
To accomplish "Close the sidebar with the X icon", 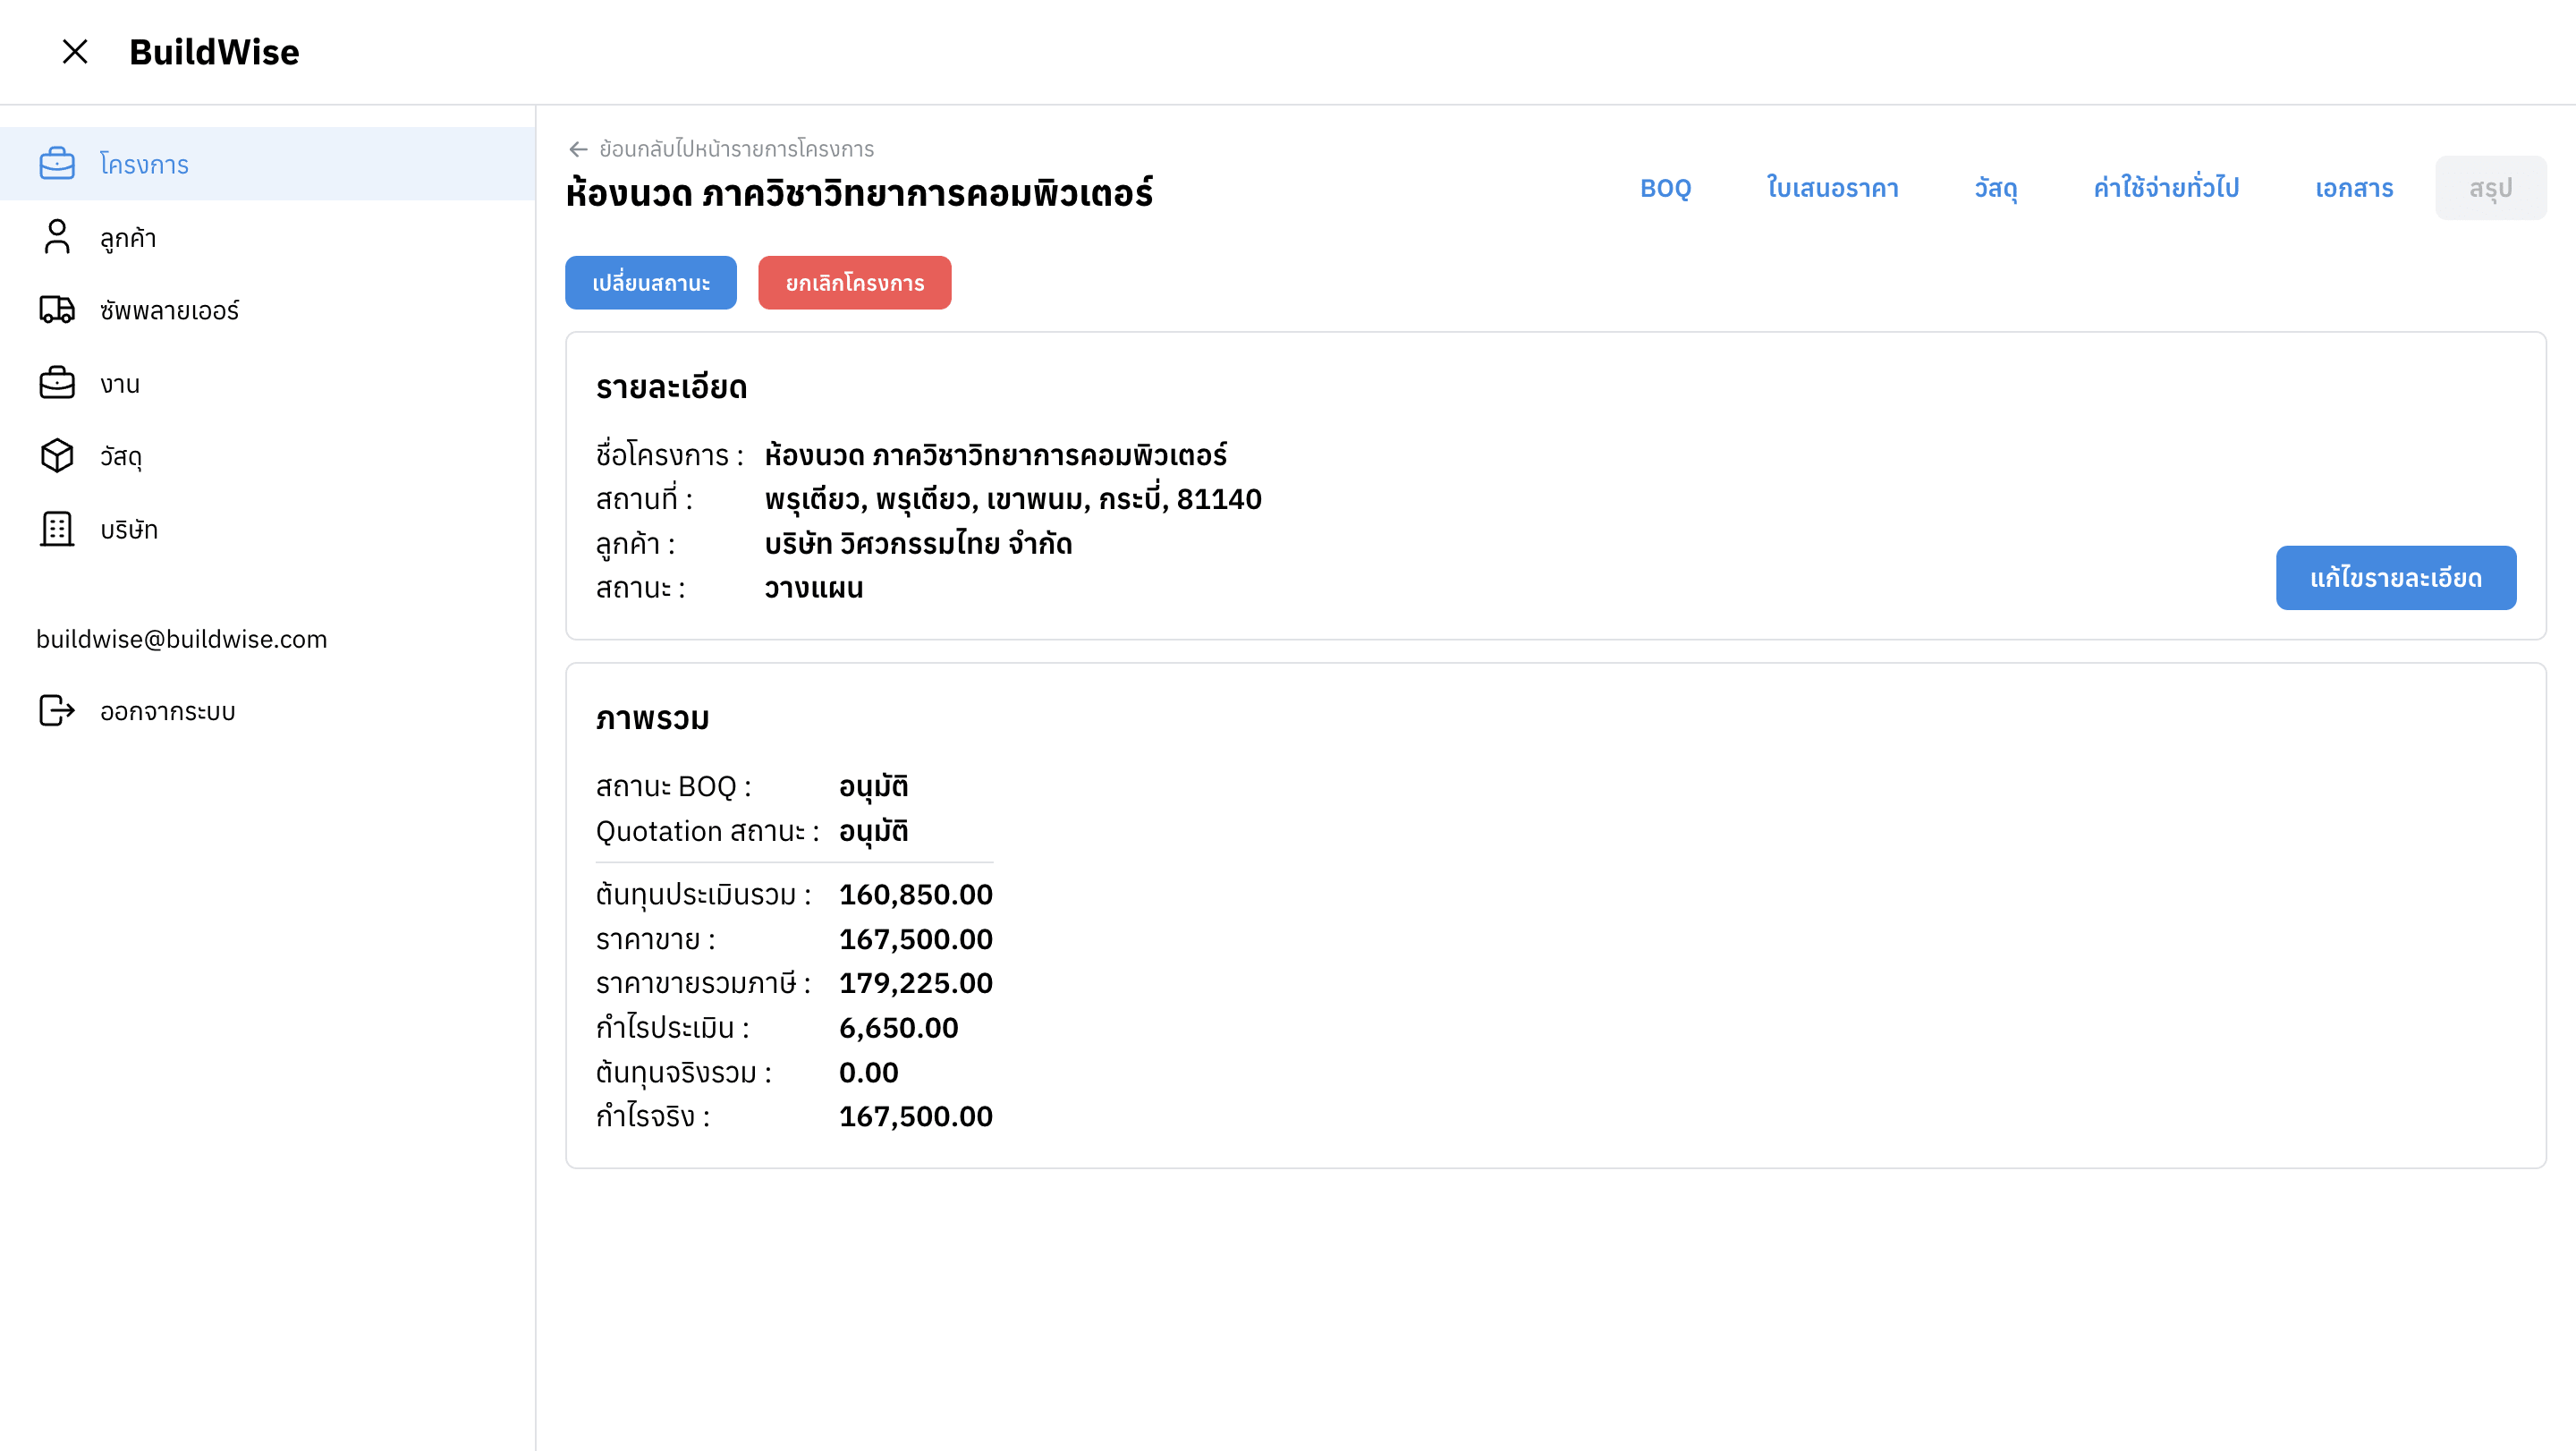I will pyautogui.click(x=75, y=51).
